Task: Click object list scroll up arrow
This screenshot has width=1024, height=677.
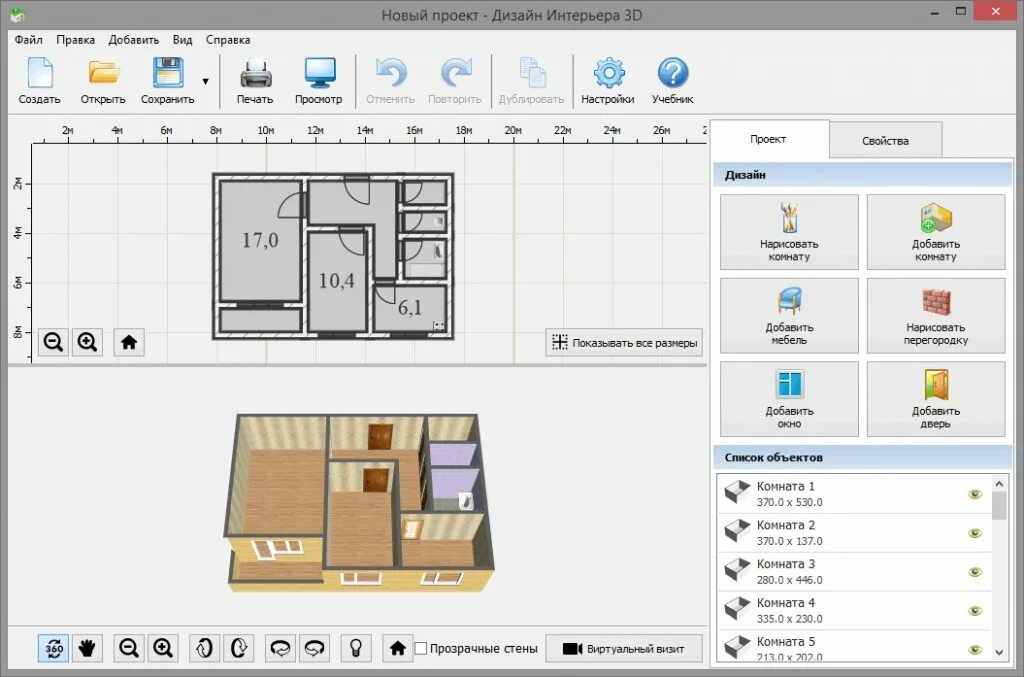Action: click(999, 484)
